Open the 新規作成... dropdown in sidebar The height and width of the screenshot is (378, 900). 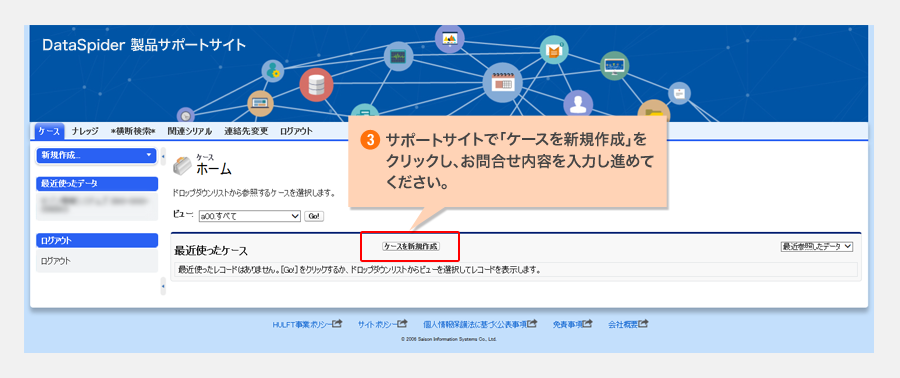[x=96, y=155]
